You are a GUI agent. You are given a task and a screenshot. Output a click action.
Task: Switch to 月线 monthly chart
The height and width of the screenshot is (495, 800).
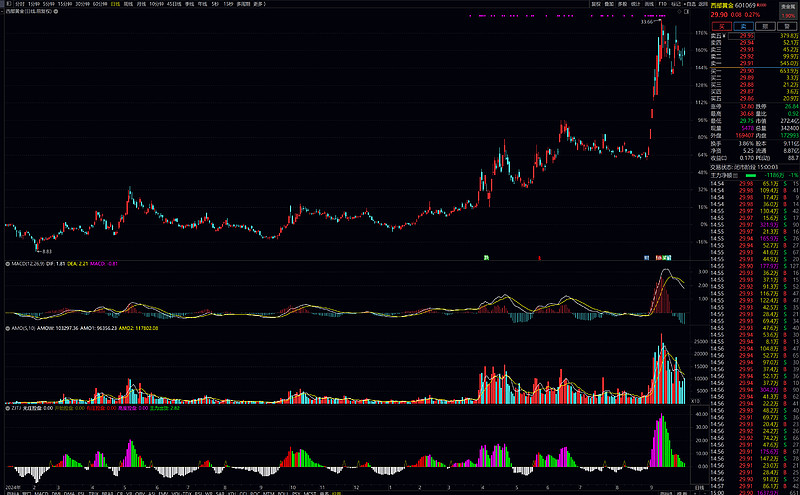click(141, 4)
